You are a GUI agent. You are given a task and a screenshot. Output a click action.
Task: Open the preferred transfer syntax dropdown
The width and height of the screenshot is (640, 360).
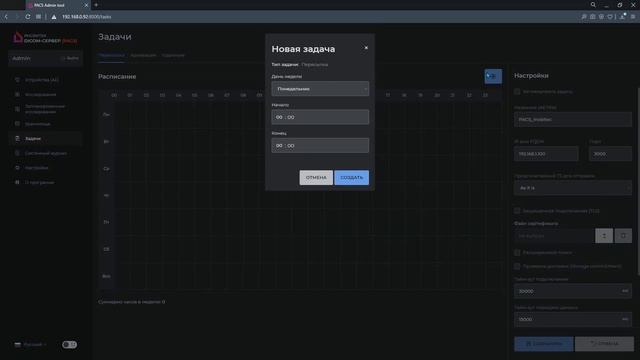573,188
